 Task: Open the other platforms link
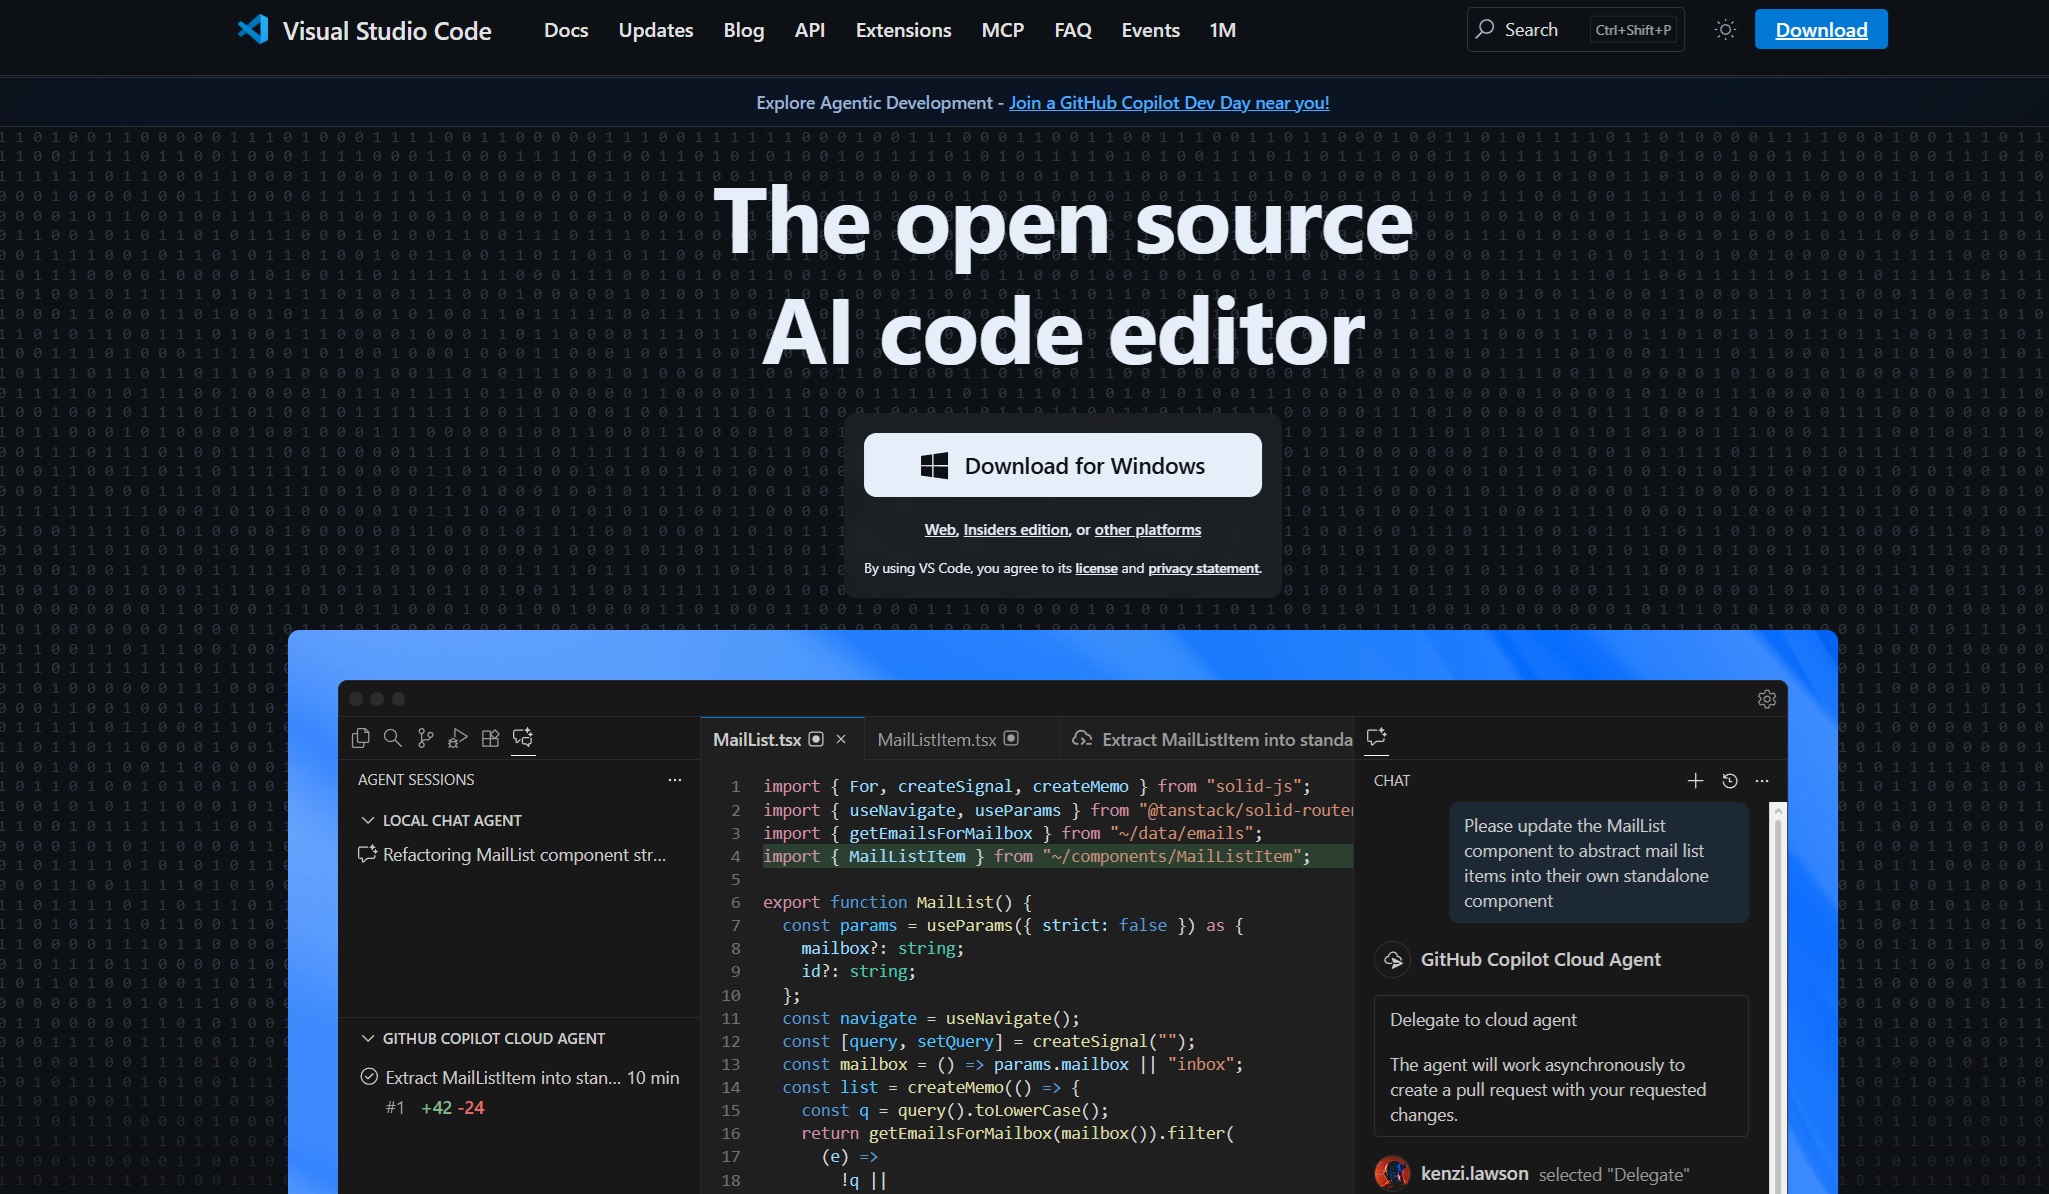tap(1148, 530)
